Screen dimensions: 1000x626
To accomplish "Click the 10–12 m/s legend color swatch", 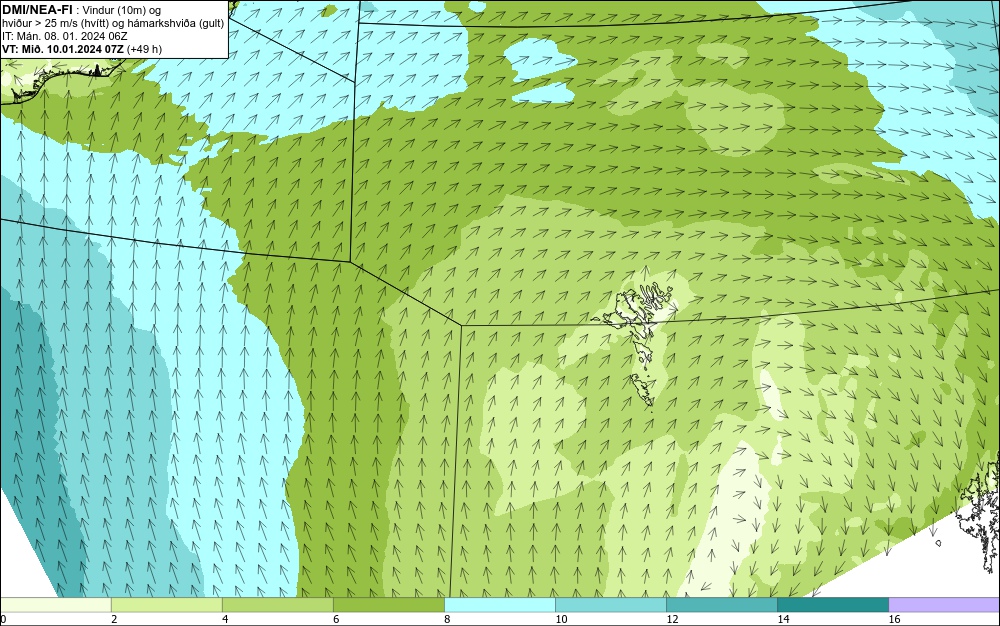I will click(x=610, y=604).
